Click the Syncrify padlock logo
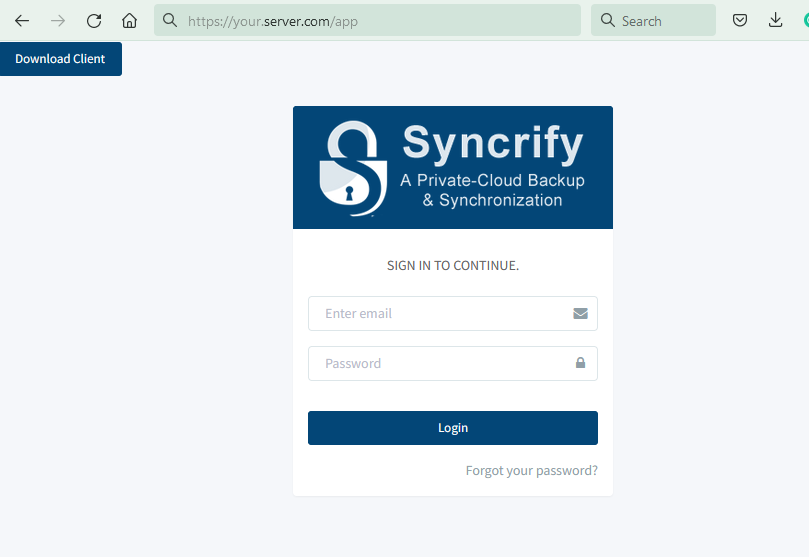 tap(352, 168)
